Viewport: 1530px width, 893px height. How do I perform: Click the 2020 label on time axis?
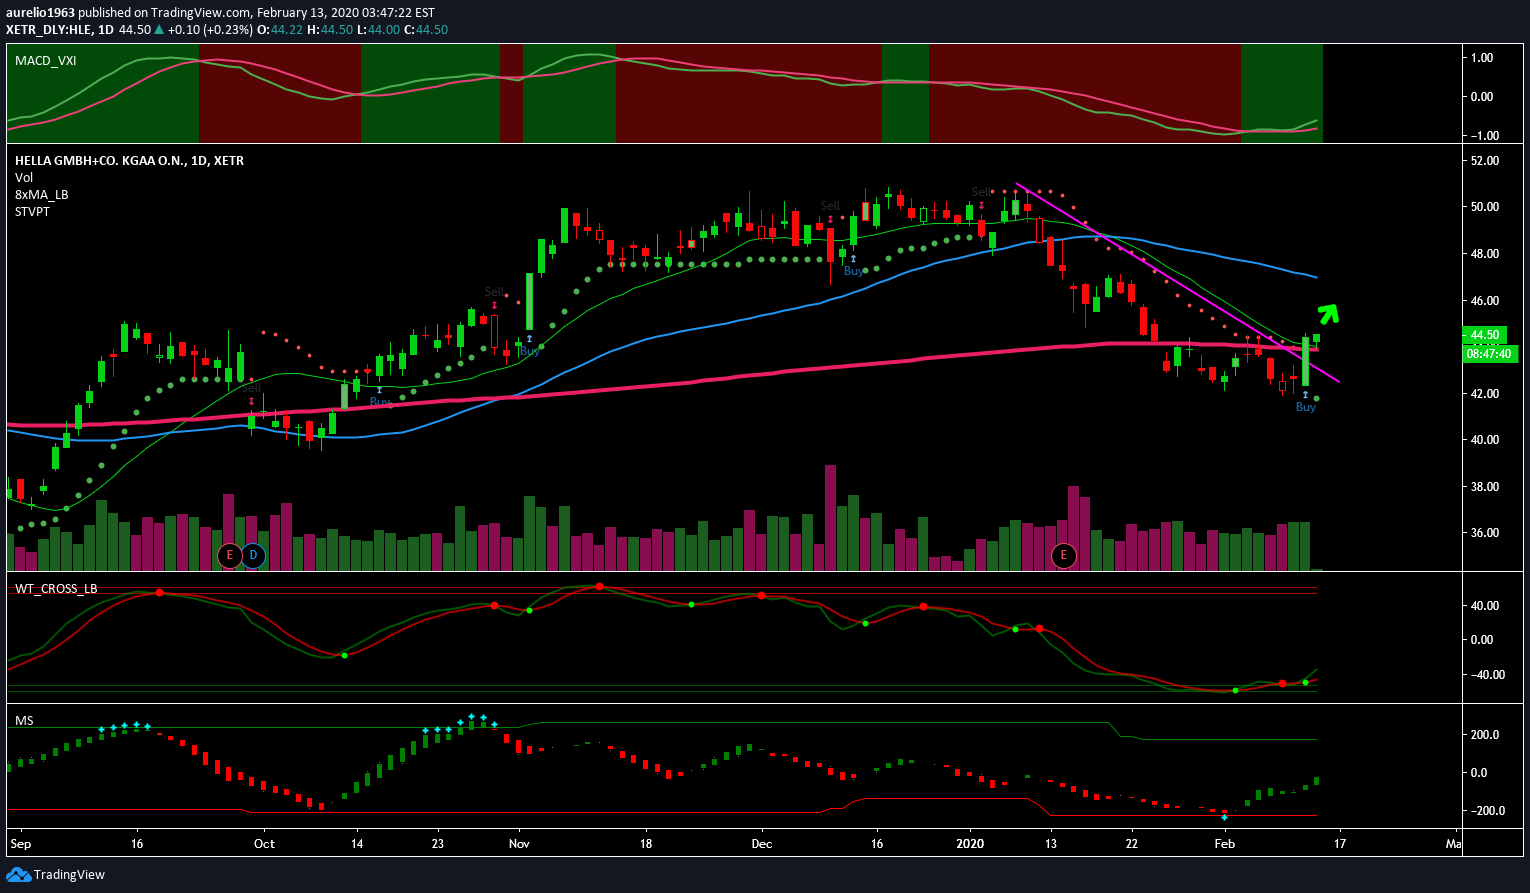[970, 844]
